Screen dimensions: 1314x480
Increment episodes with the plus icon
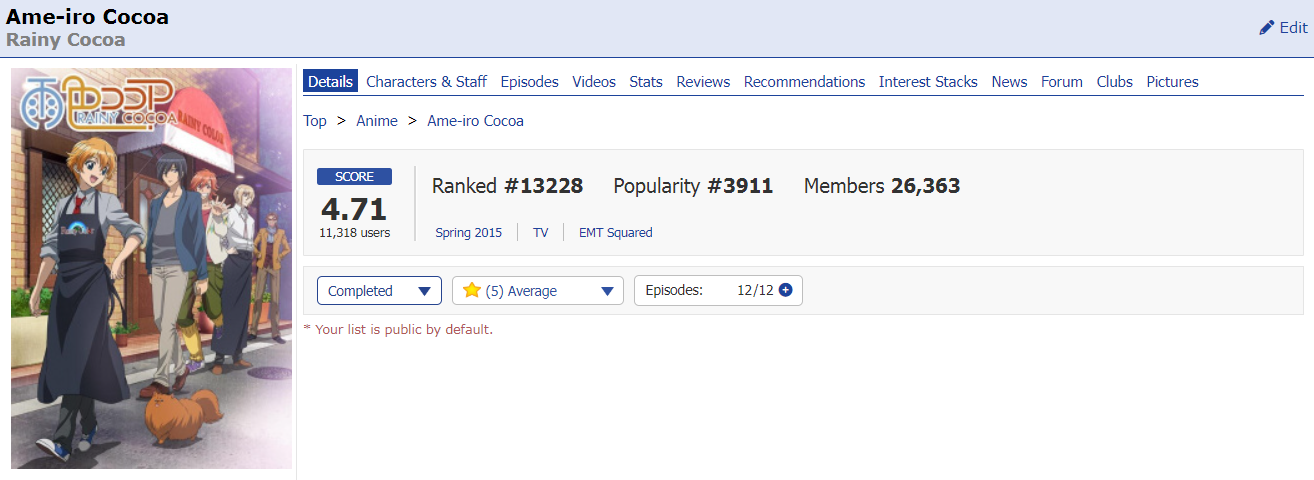click(x=785, y=290)
